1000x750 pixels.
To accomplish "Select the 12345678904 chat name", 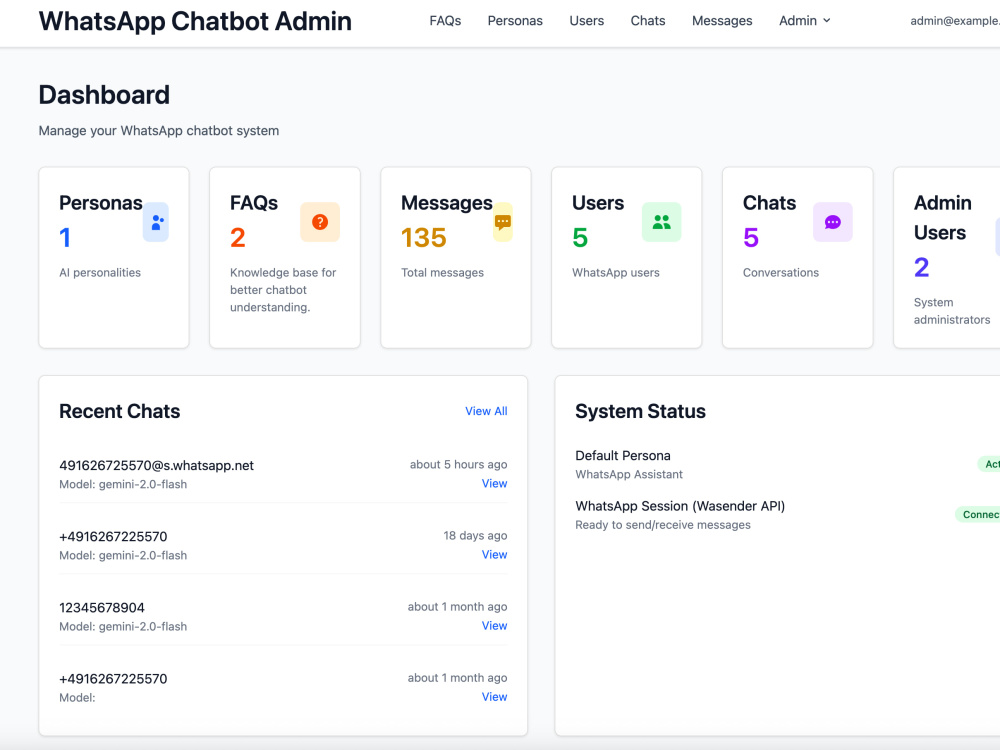I will tap(102, 608).
